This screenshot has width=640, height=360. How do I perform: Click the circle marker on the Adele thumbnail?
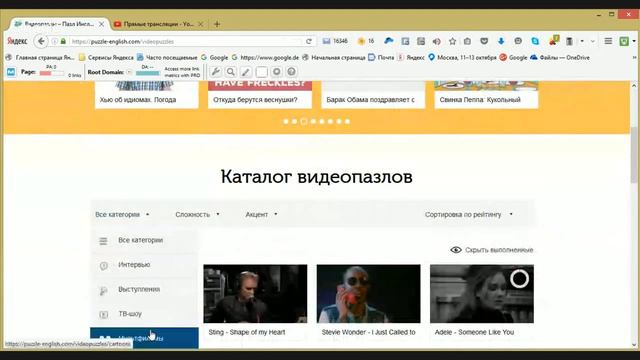point(519,279)
